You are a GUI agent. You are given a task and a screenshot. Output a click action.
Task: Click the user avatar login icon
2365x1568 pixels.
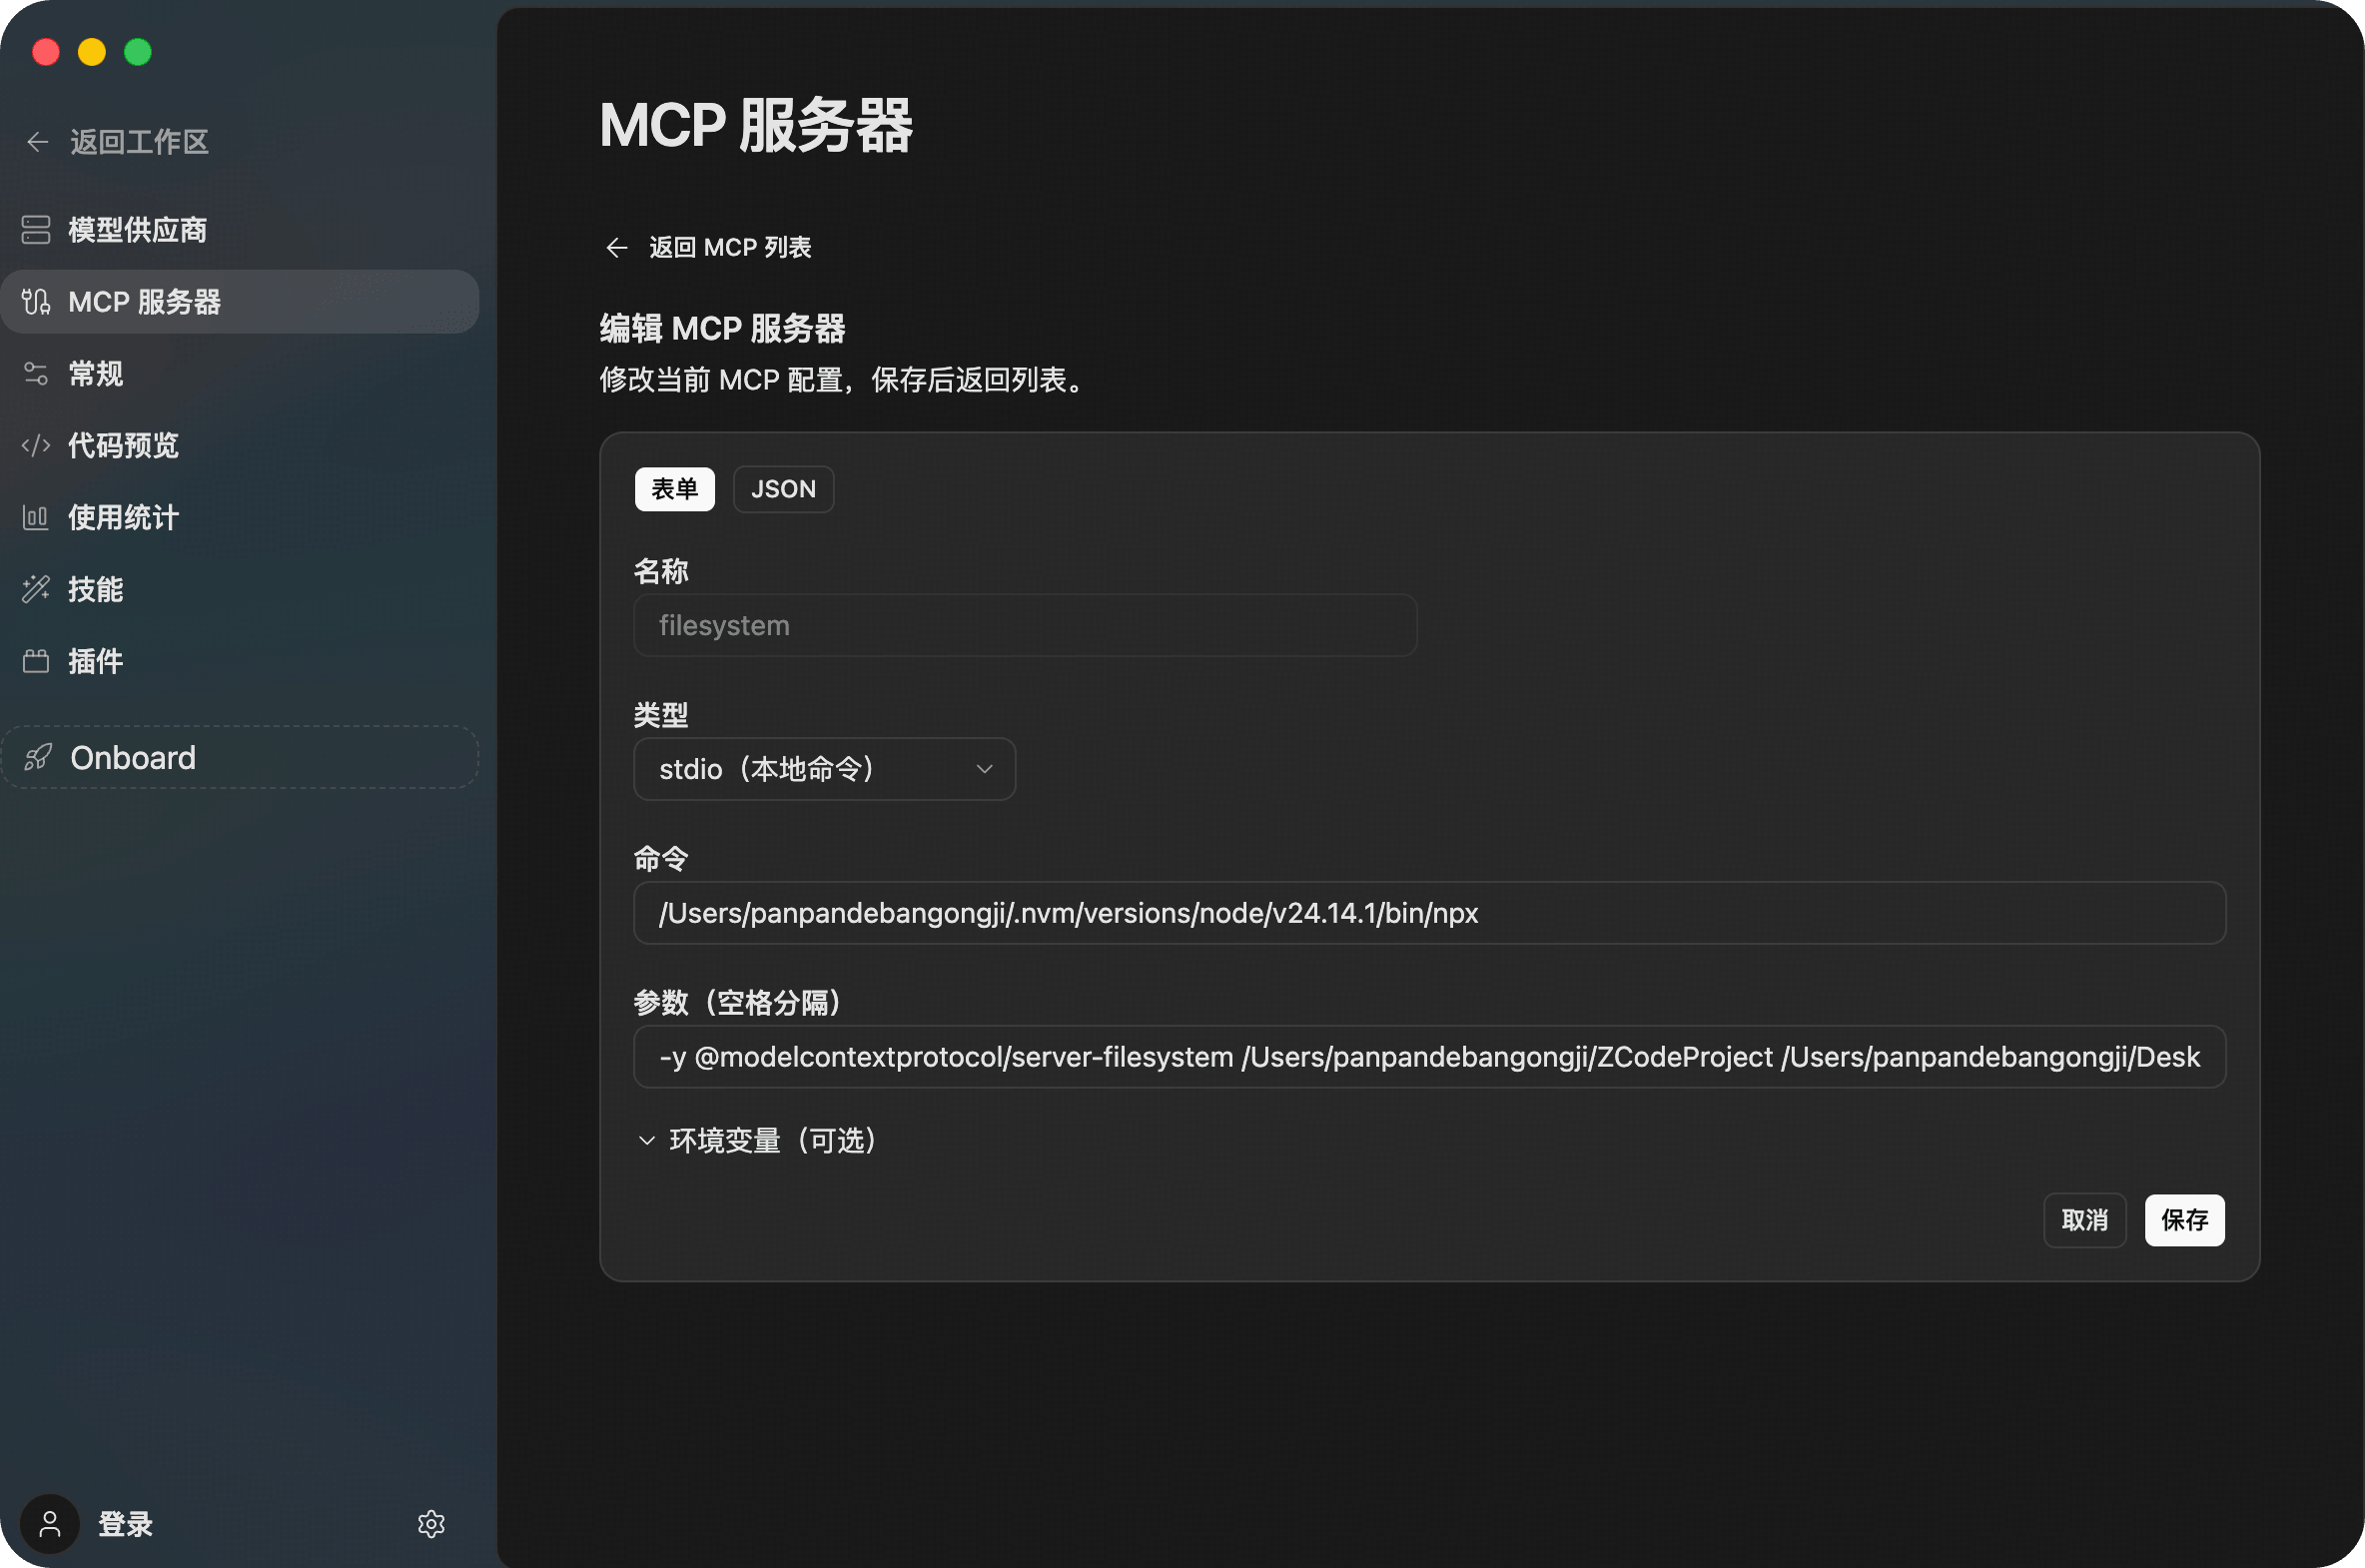(50, 1523)
